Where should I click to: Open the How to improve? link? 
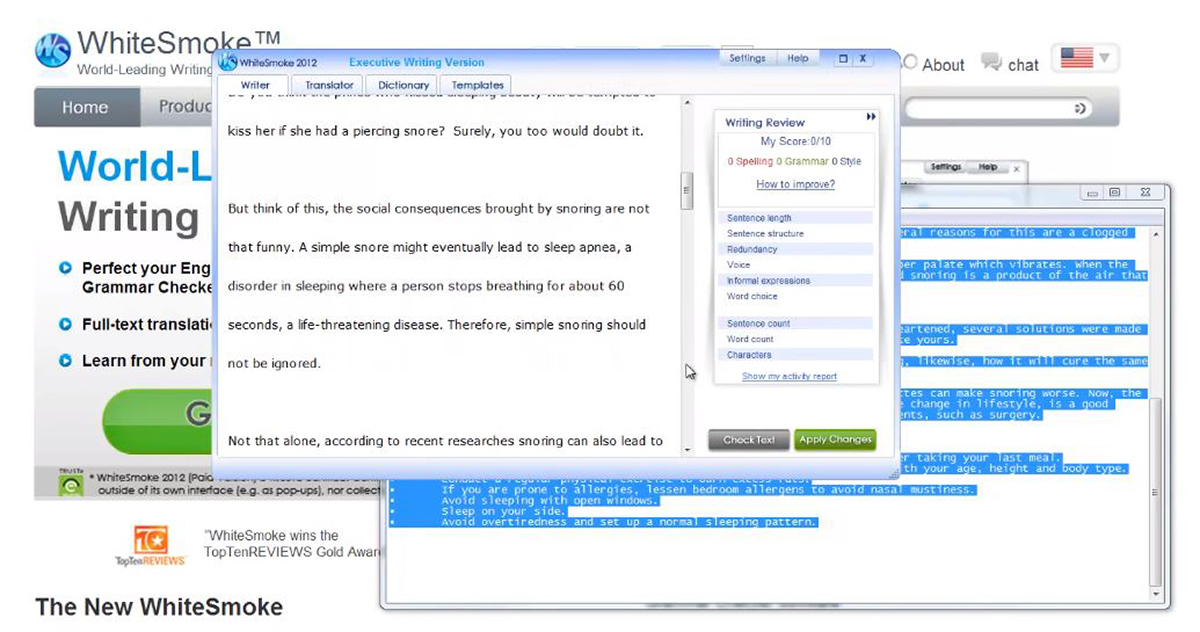coord(795,184)
